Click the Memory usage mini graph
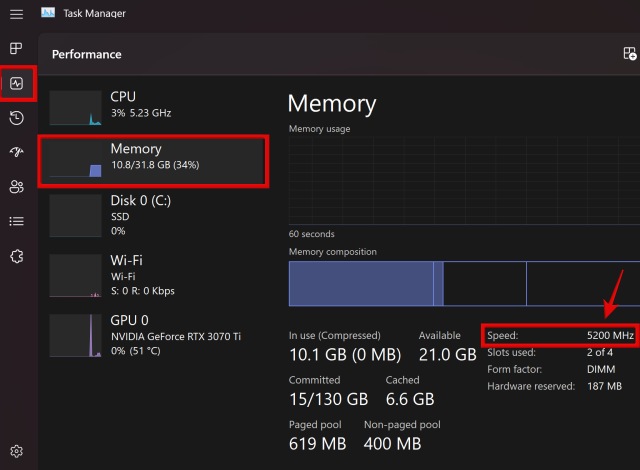The width and height of the screenshot is (640, 470). coord(76,160)
